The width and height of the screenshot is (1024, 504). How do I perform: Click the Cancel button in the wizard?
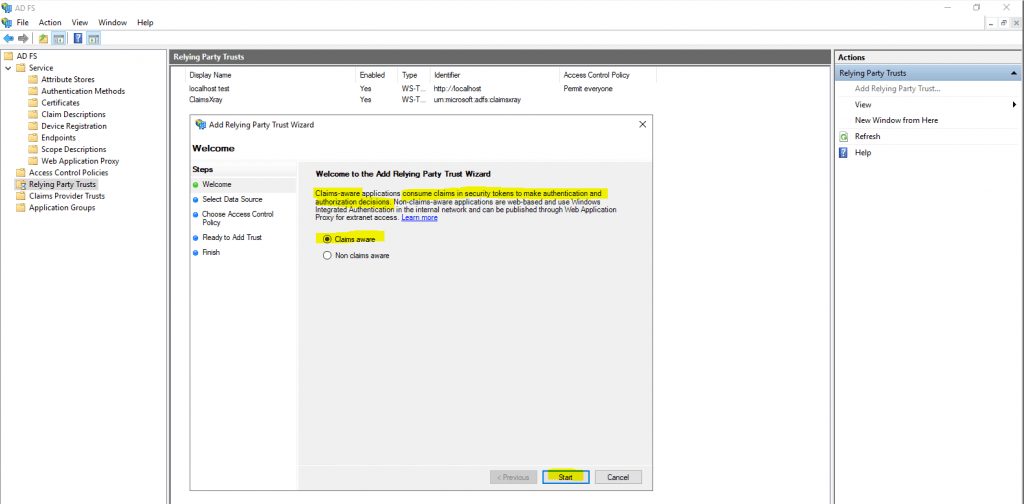pos(618,477)
